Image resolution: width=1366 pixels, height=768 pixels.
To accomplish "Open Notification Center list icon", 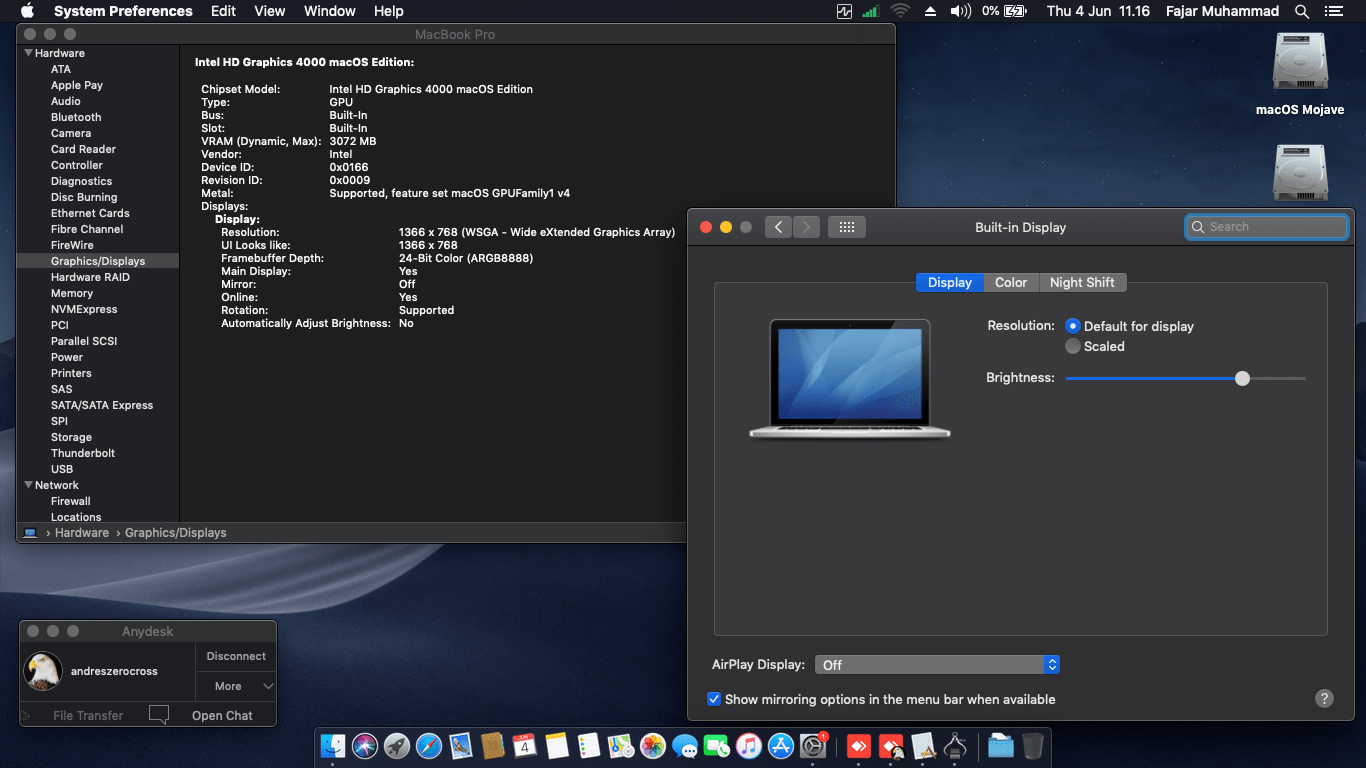I will coord(1333,11).
